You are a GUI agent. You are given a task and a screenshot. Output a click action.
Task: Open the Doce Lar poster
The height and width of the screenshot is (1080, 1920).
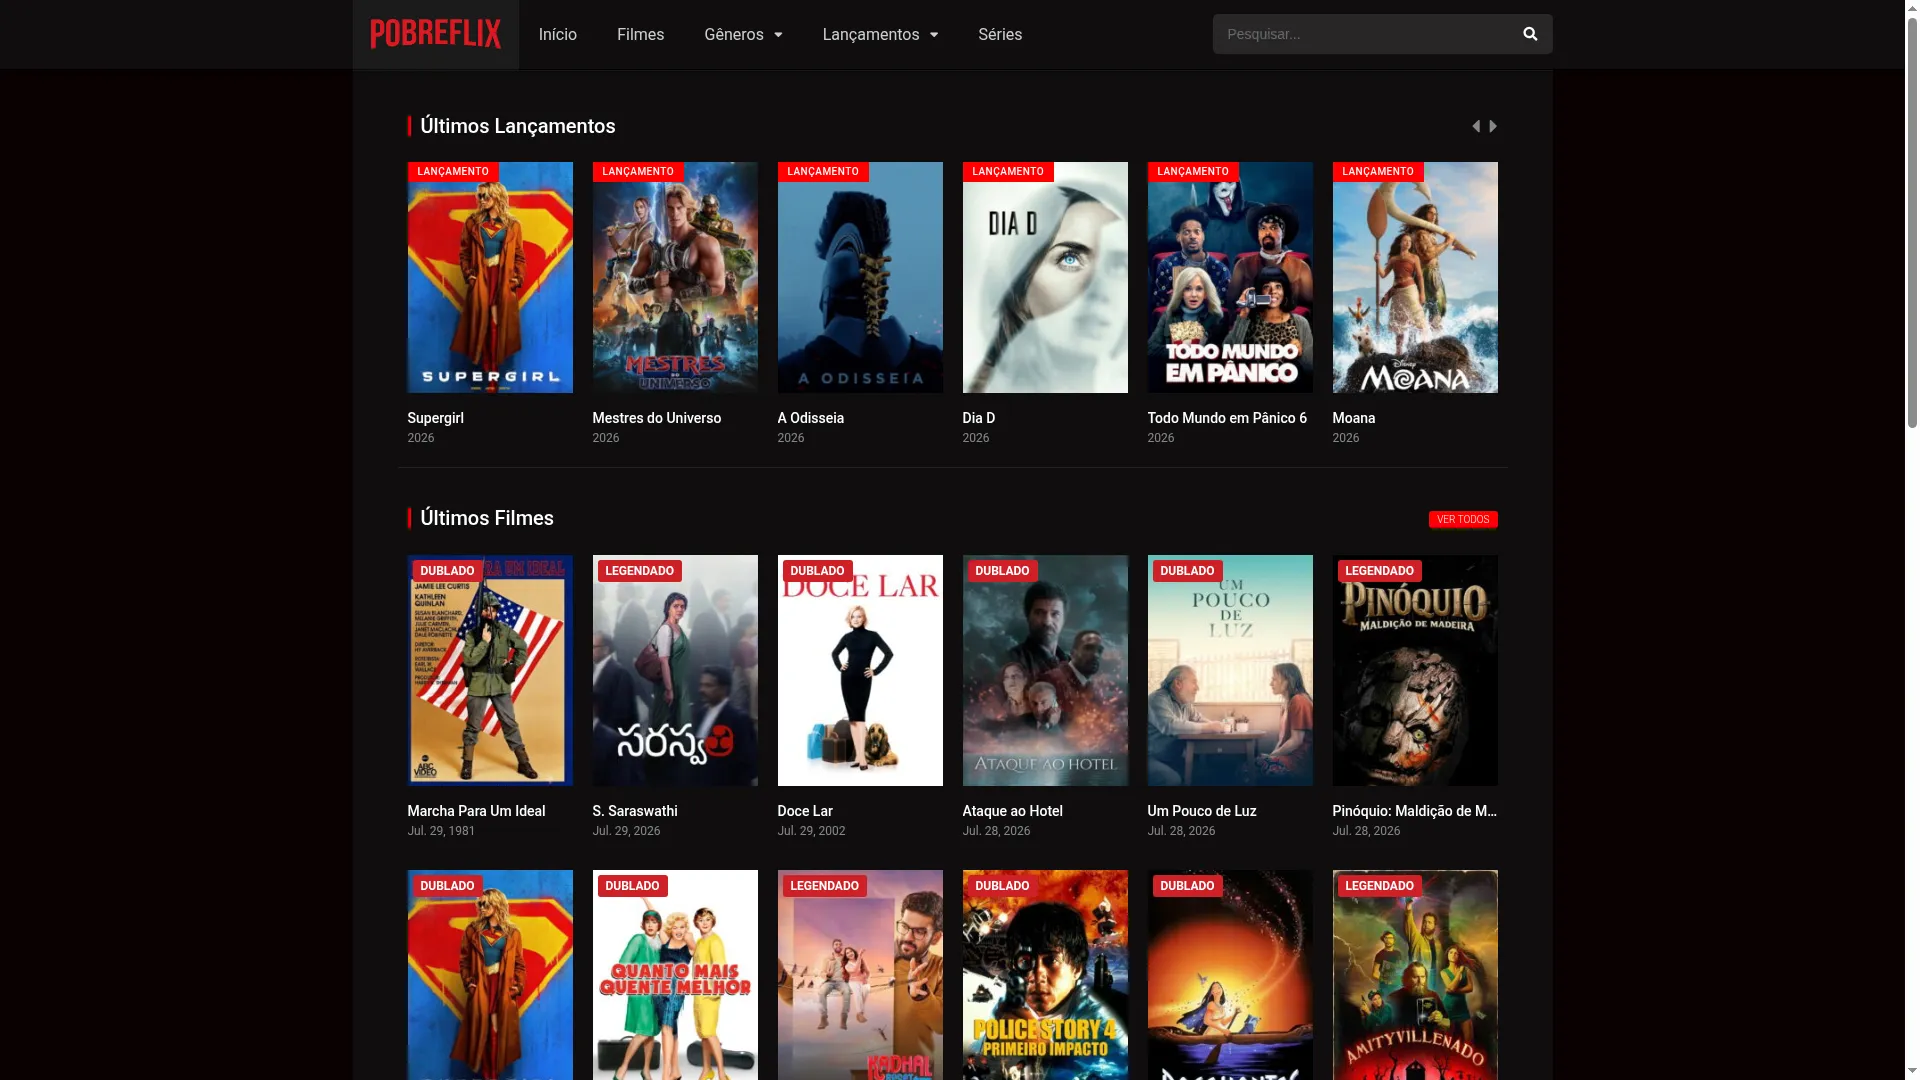pyautogui.click(x=860, y=670)
